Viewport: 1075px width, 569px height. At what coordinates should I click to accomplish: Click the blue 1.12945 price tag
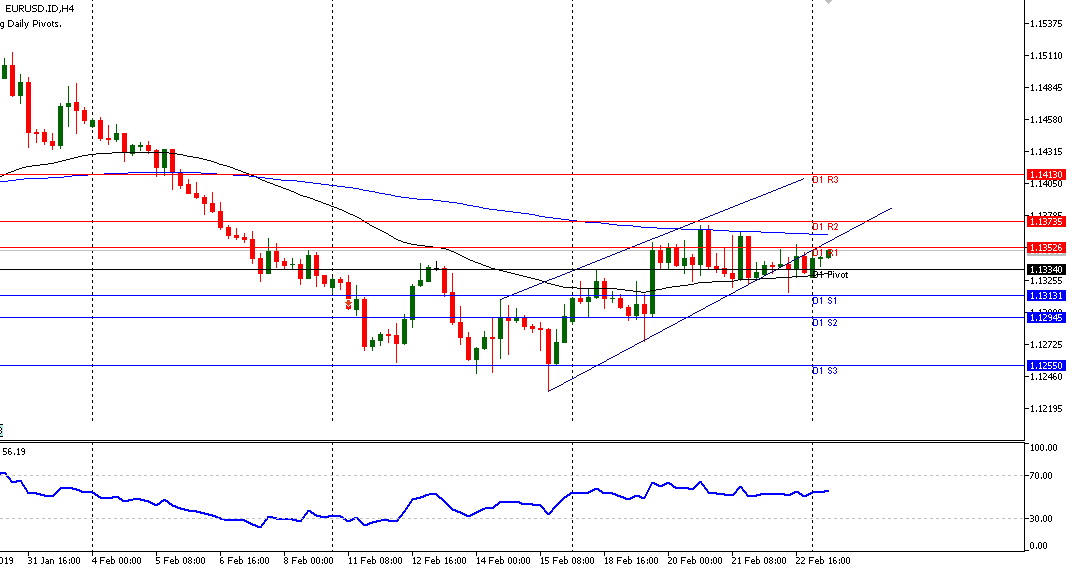coord(1046,317)
